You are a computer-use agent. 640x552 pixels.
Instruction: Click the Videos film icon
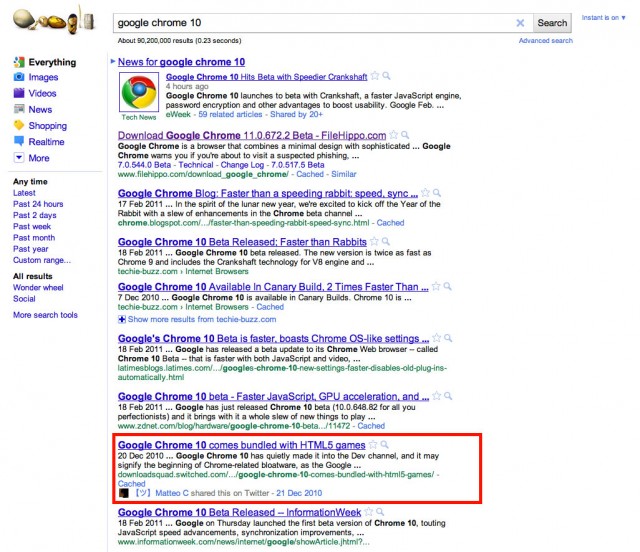click(x=19, y=93)
